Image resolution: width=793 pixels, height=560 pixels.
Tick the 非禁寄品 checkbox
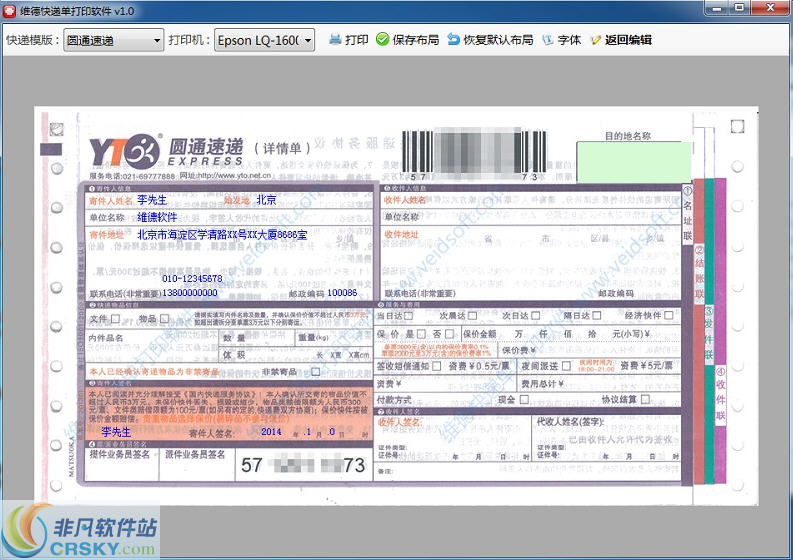316,372
